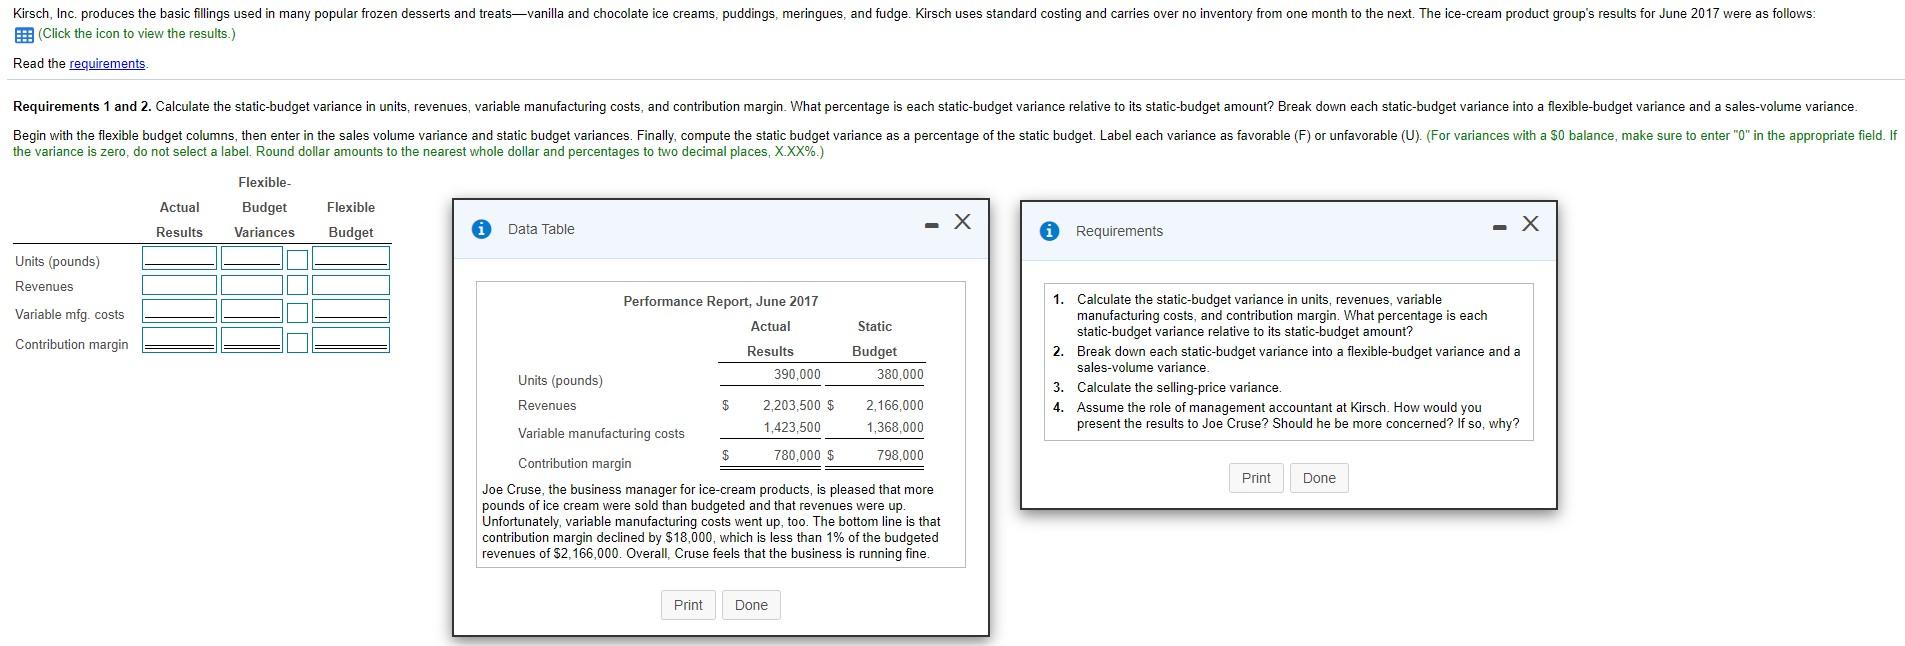
Task: Click Revenues Flexible-Budget Variances input field
Action: click(x=252, y=285)
